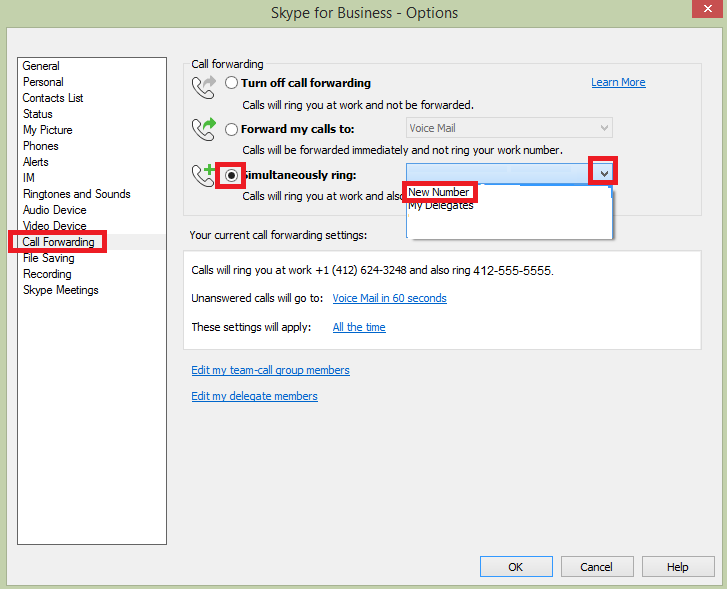Screen dimensions: 727x589
Task: Open the General options category
Action: click(x=41, y=66)
